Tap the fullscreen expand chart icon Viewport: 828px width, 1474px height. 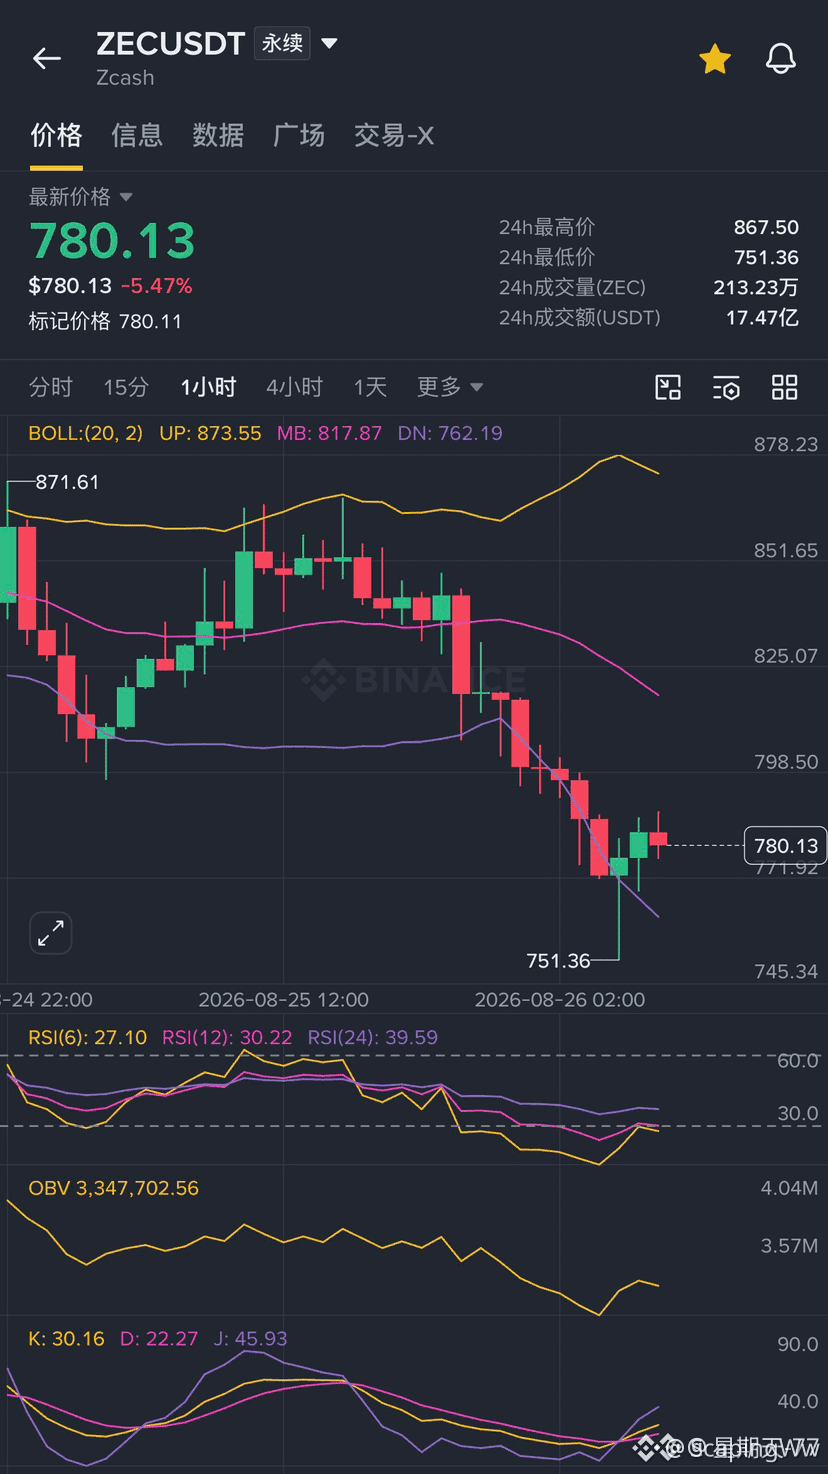coord(50,934)
